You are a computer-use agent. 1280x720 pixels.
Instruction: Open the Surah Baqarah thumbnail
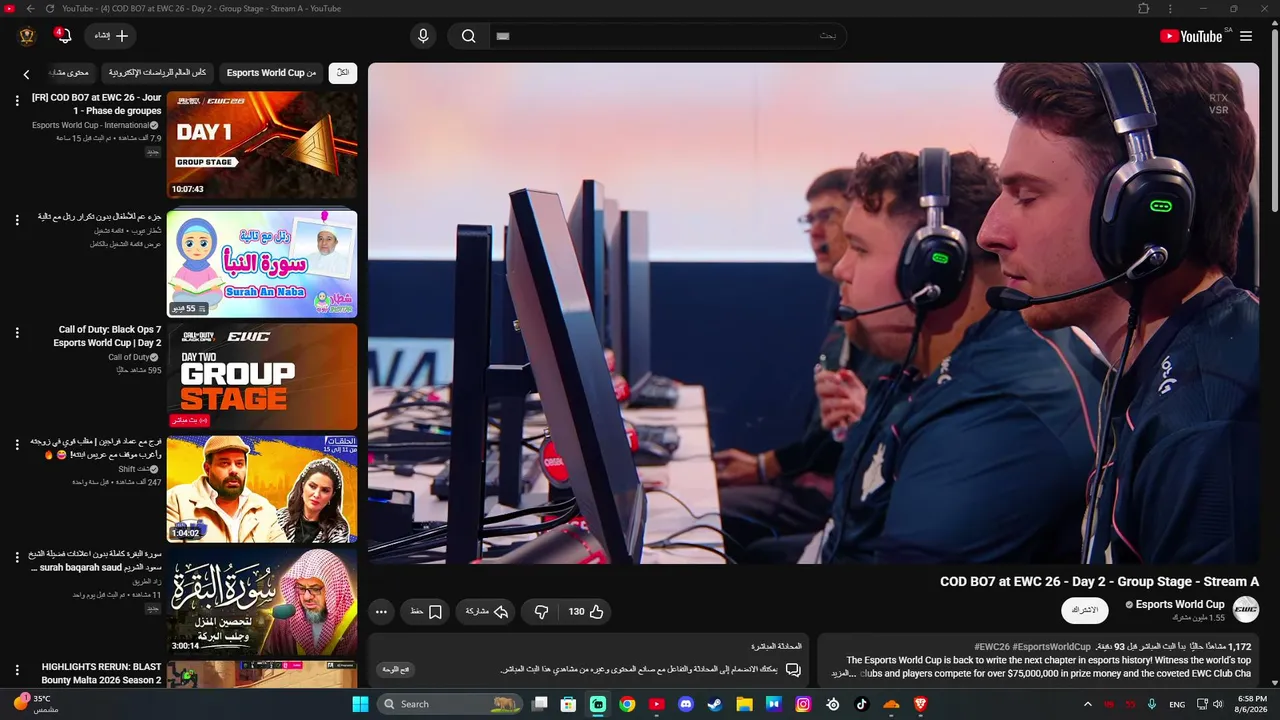[x=262, y=601]
